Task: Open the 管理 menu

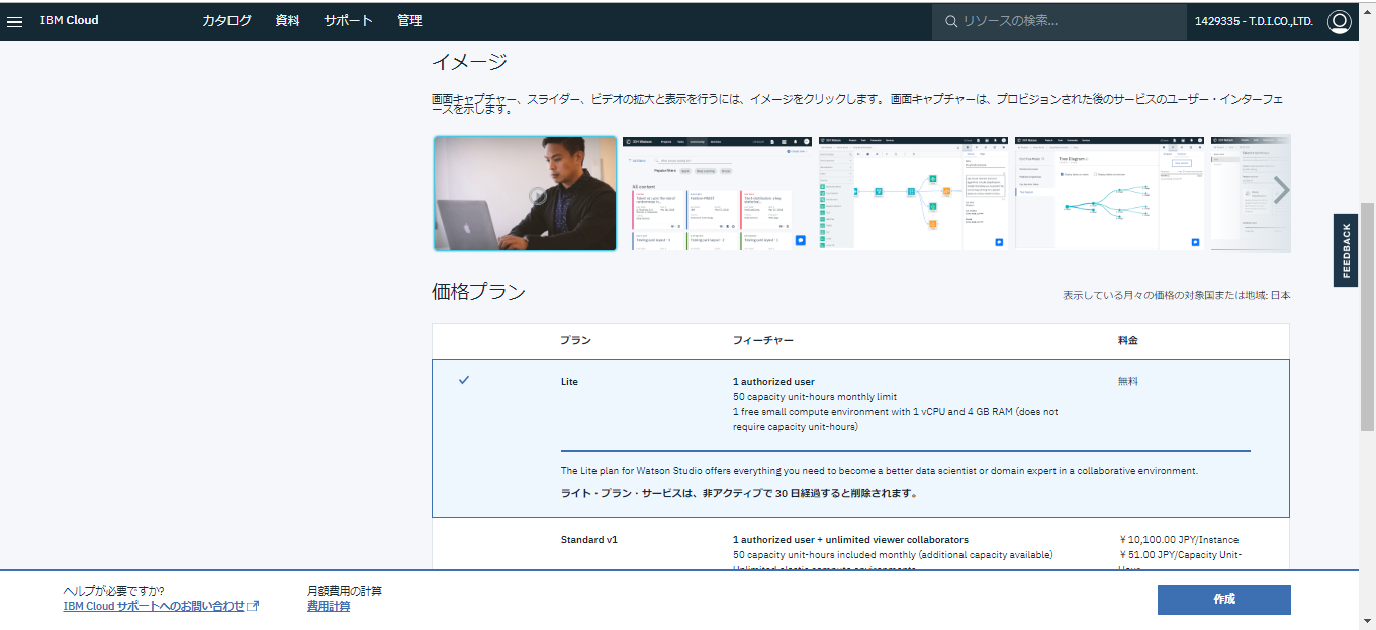Action: tap(409, 21)
